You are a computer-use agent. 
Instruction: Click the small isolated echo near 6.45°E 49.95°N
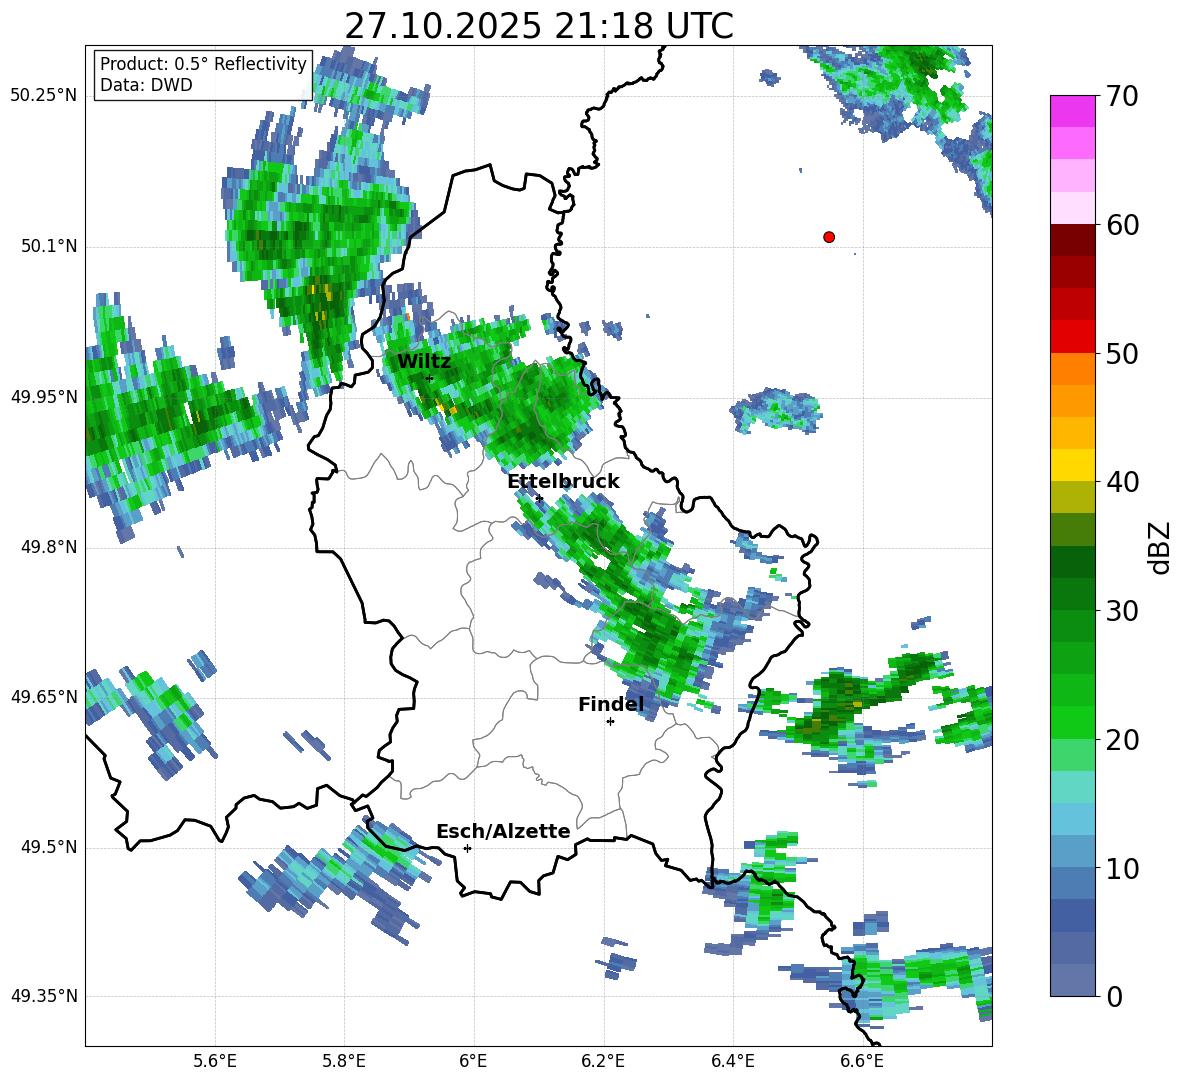[x=776, y=411]
